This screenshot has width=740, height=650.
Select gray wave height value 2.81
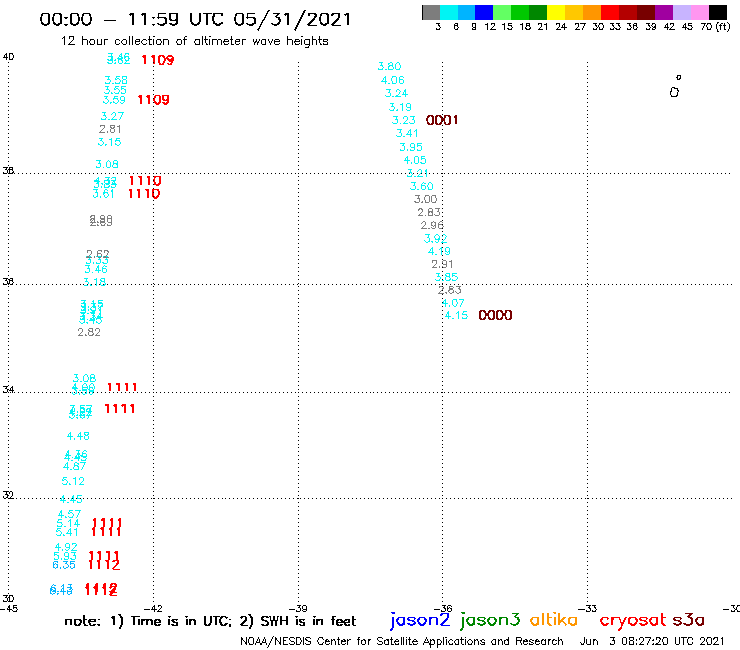(x=110, y=129)
